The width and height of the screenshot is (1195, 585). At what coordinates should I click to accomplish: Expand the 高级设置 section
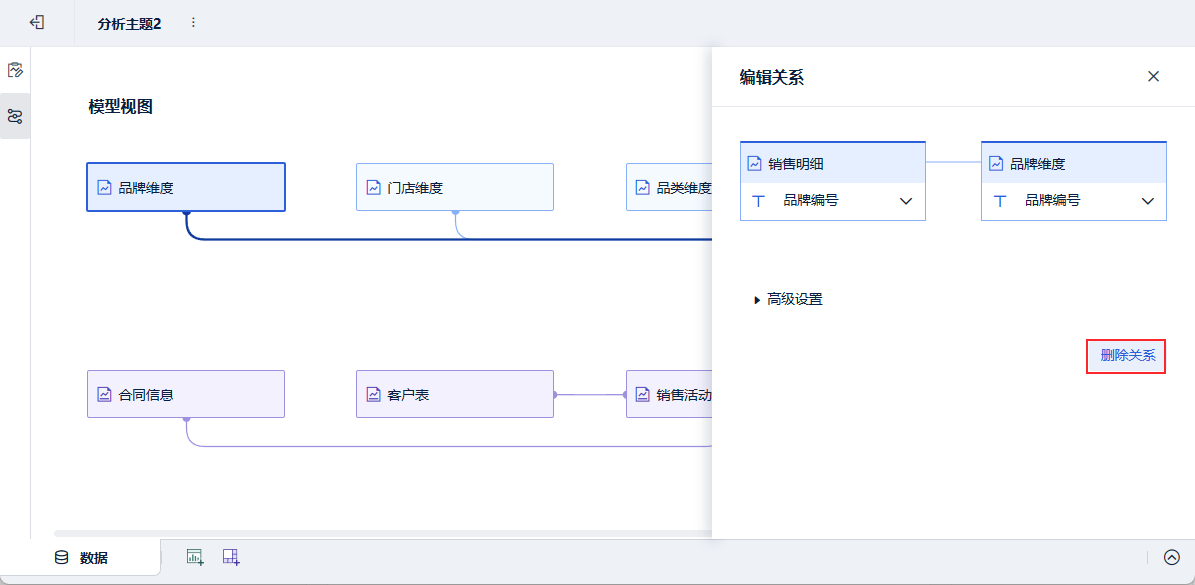(788, 299)
